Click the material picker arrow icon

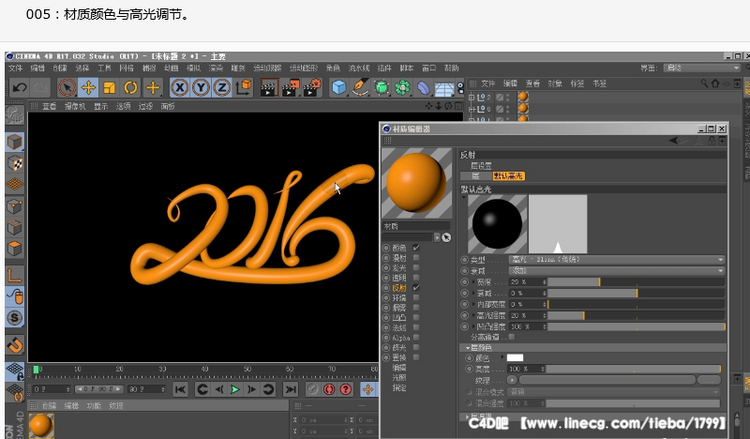tap(446, 237)
